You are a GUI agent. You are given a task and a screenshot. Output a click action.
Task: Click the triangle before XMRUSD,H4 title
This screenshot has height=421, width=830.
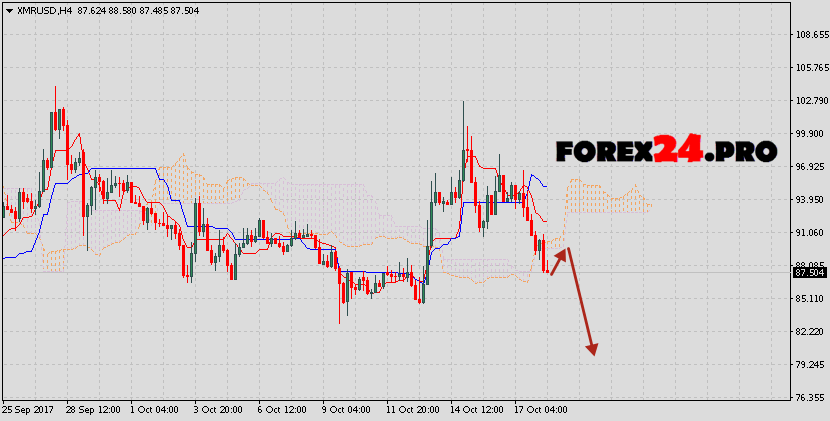tap(7, 8)
